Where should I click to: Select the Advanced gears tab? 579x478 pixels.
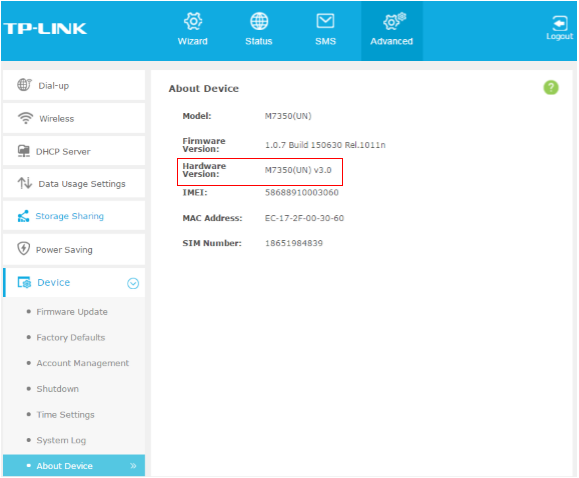392,30
